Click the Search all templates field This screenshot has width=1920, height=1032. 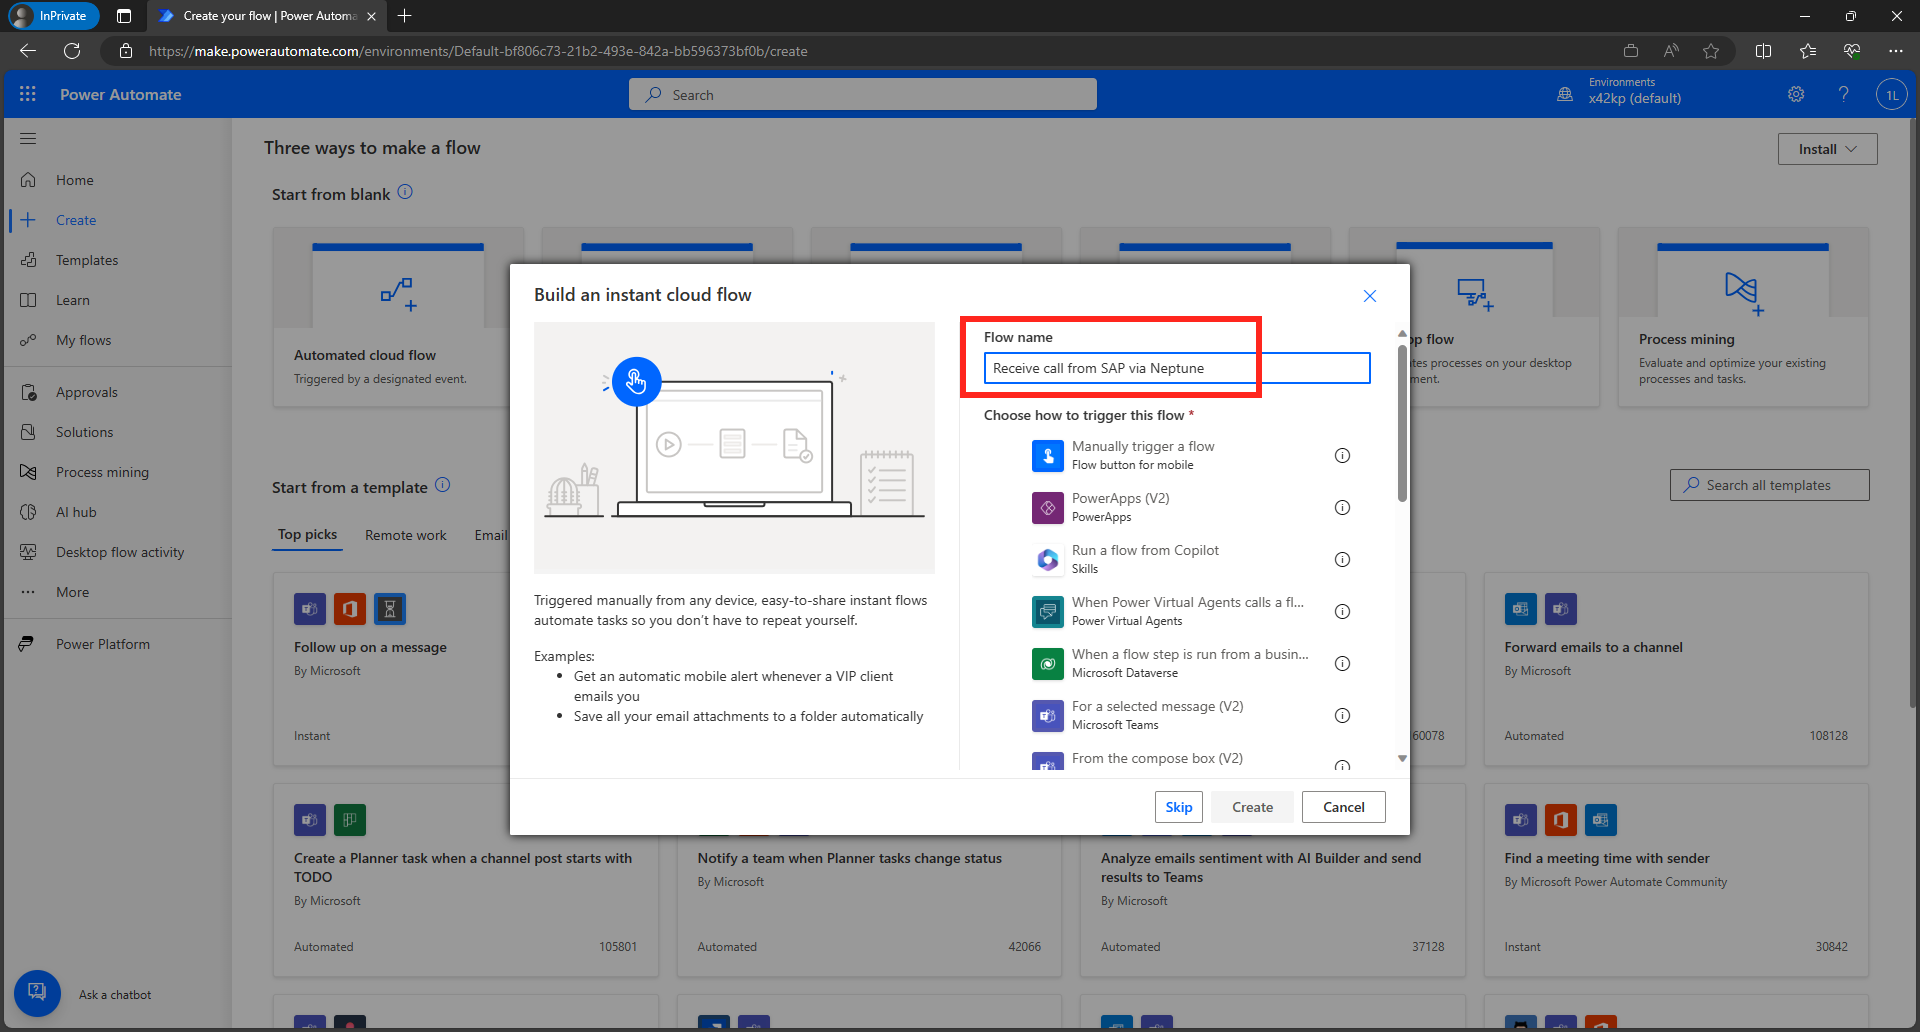pos(1769,485)
